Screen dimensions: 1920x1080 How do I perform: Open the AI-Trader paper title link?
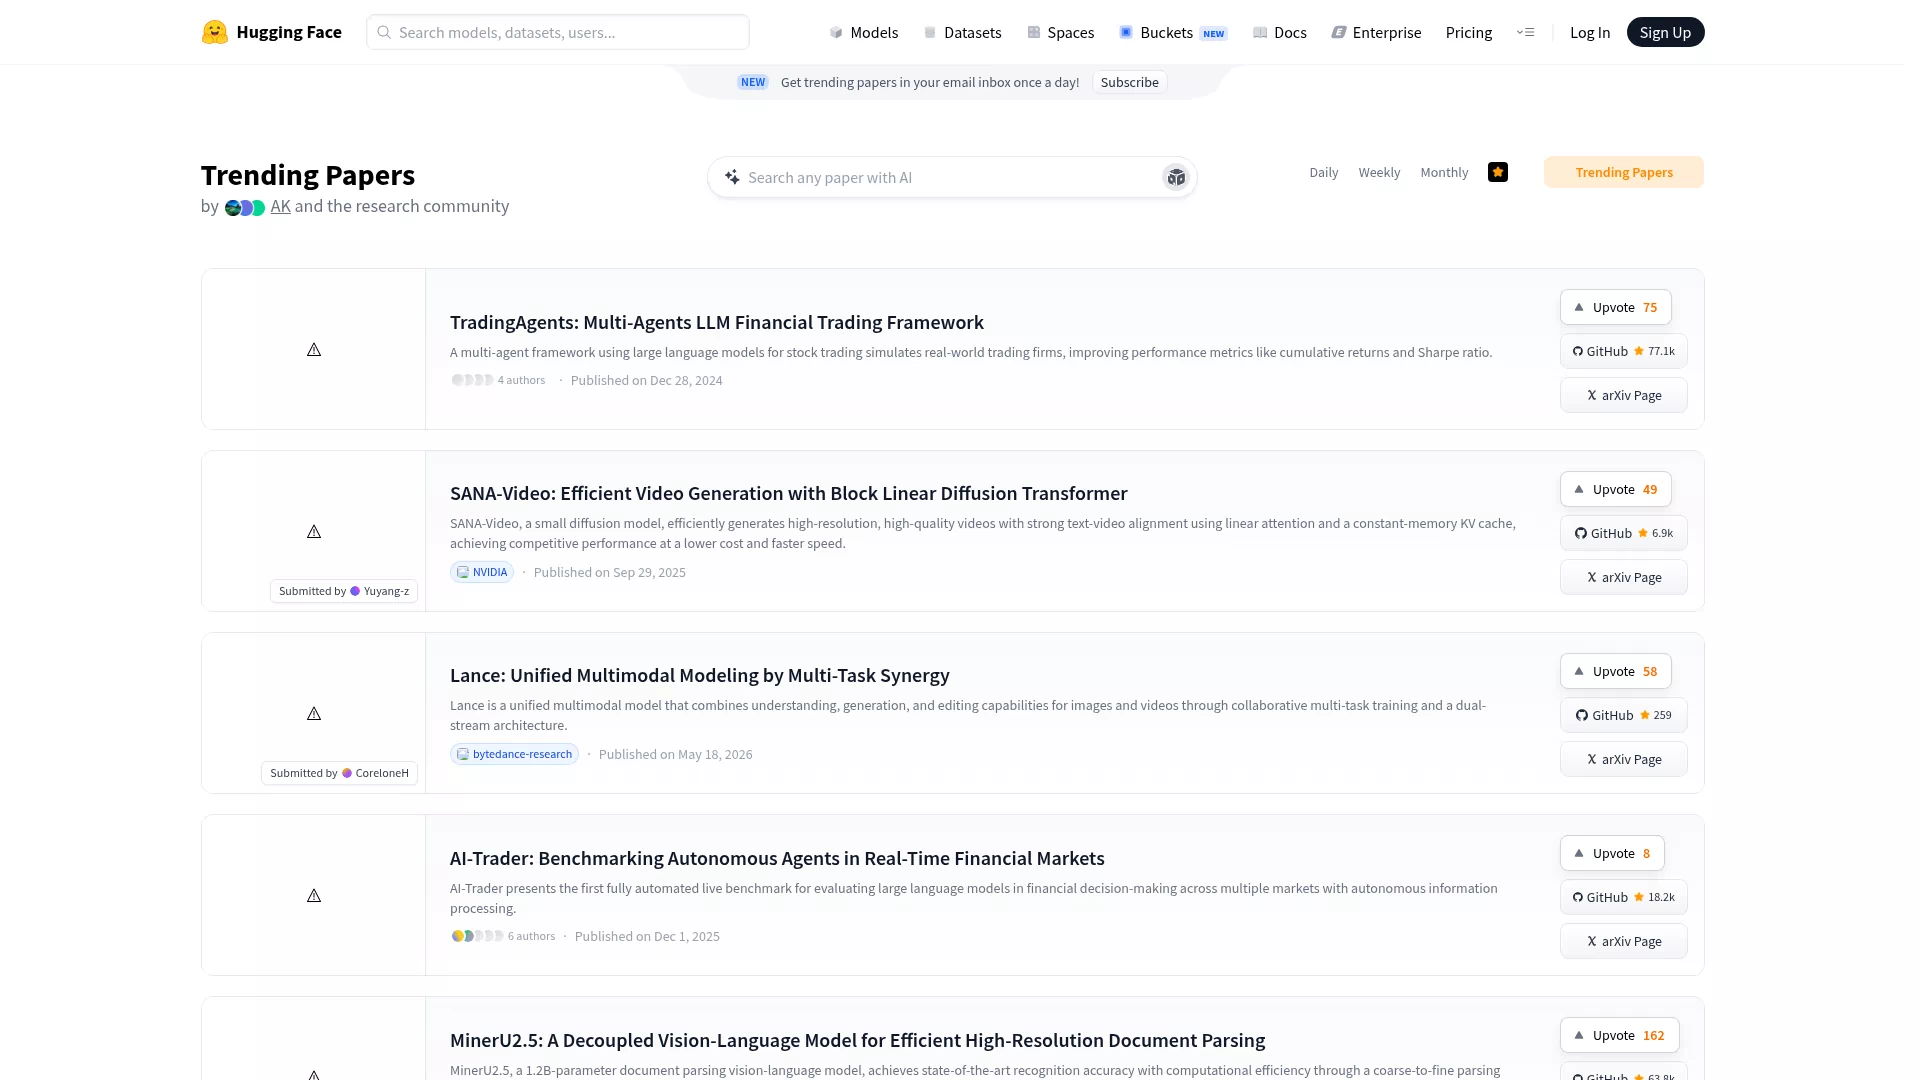777,858
